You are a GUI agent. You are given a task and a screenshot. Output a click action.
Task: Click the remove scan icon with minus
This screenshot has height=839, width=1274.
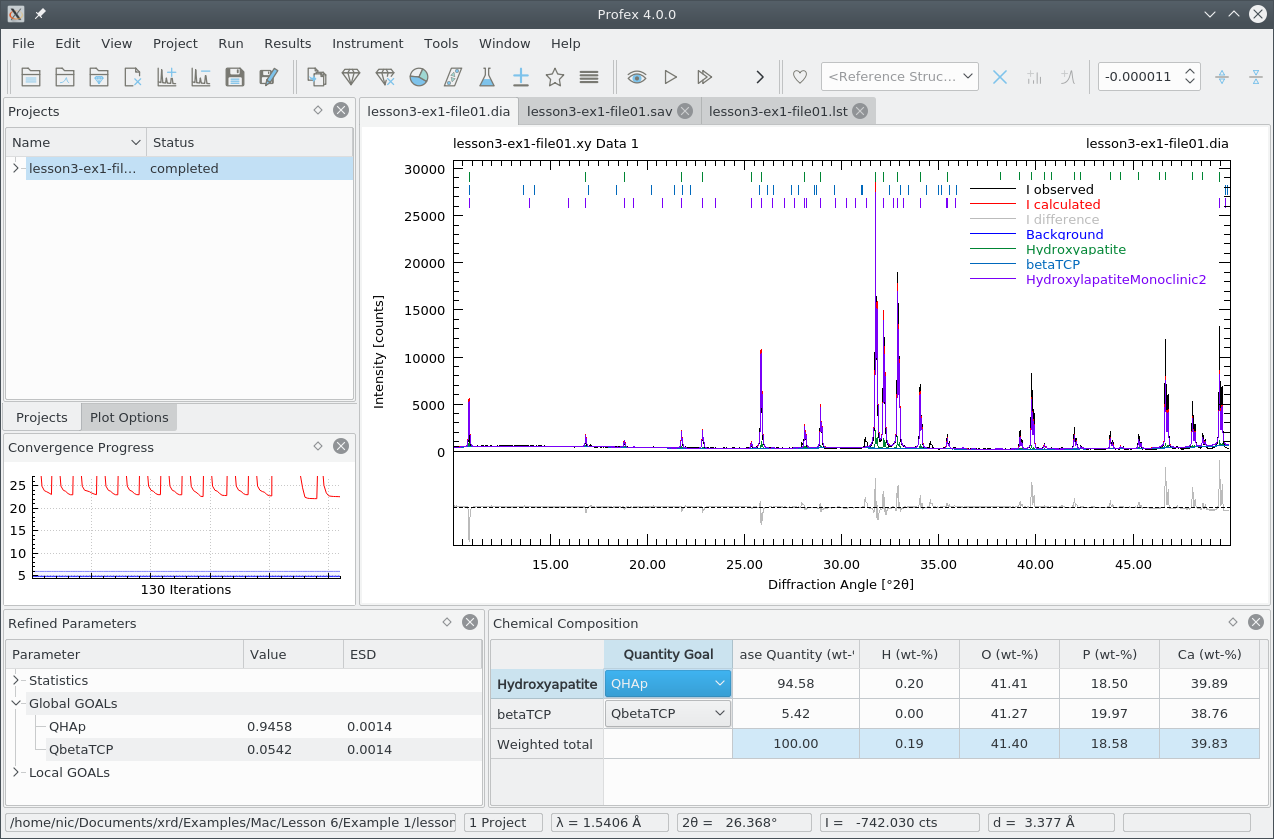point(201,77)
